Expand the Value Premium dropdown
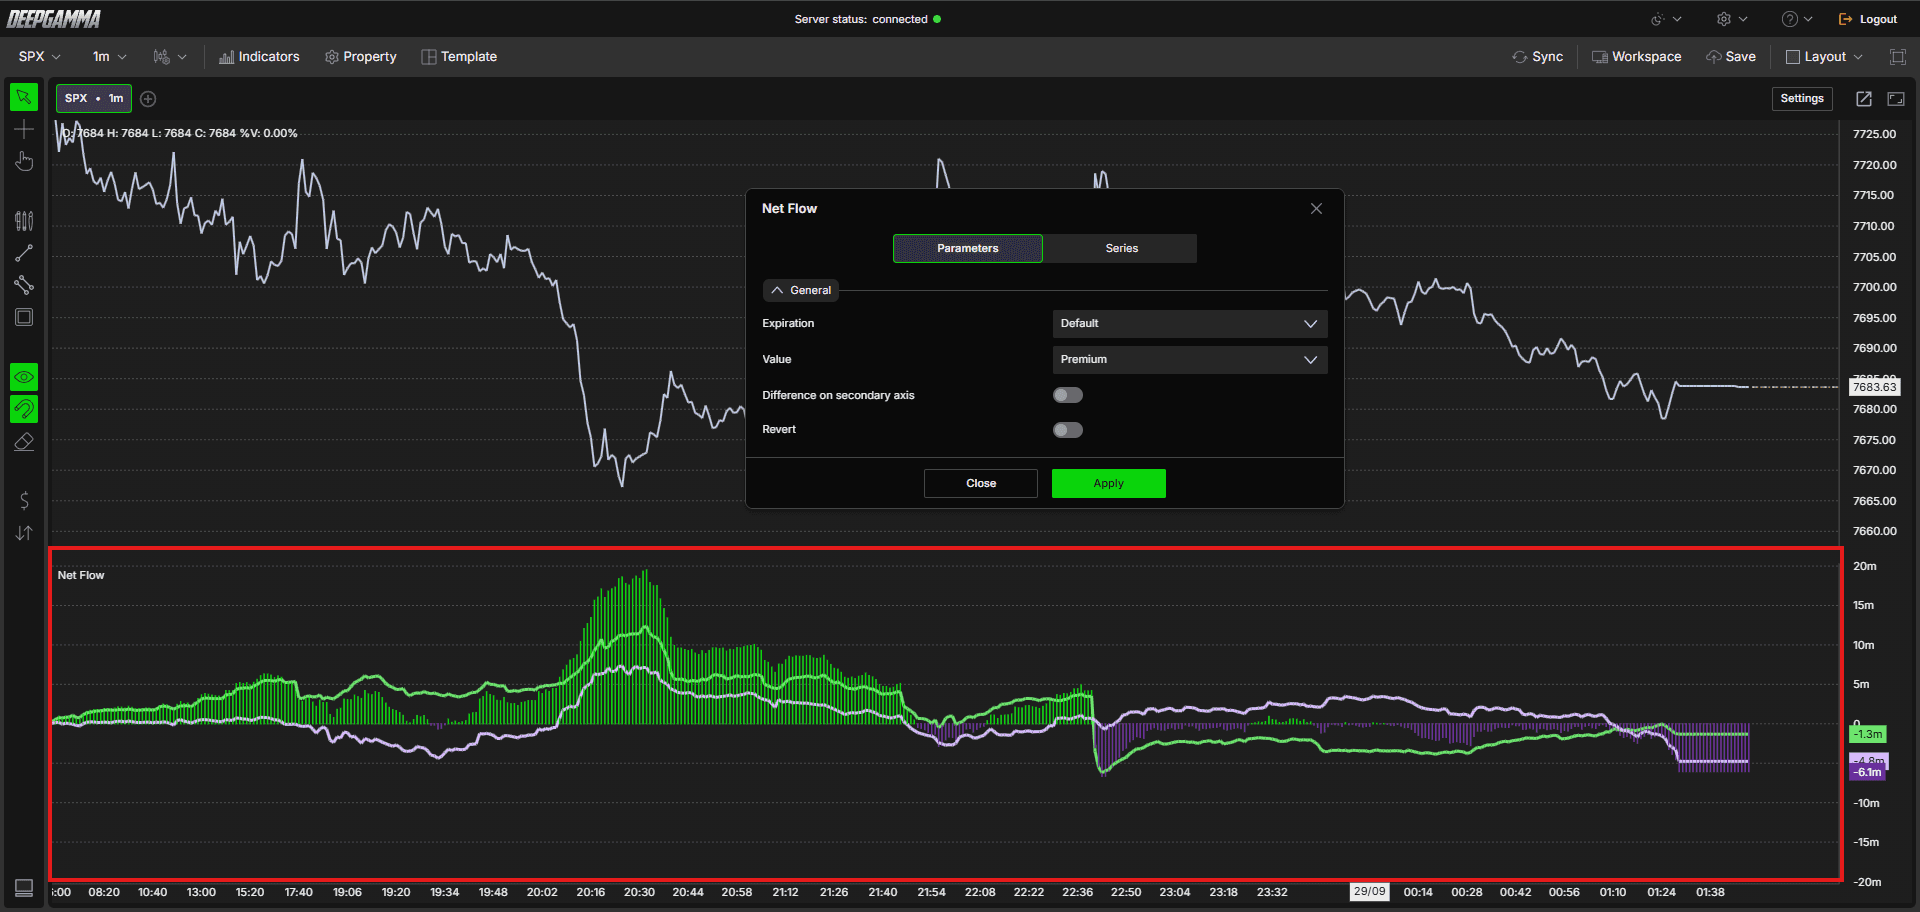 coord(1190,359)
